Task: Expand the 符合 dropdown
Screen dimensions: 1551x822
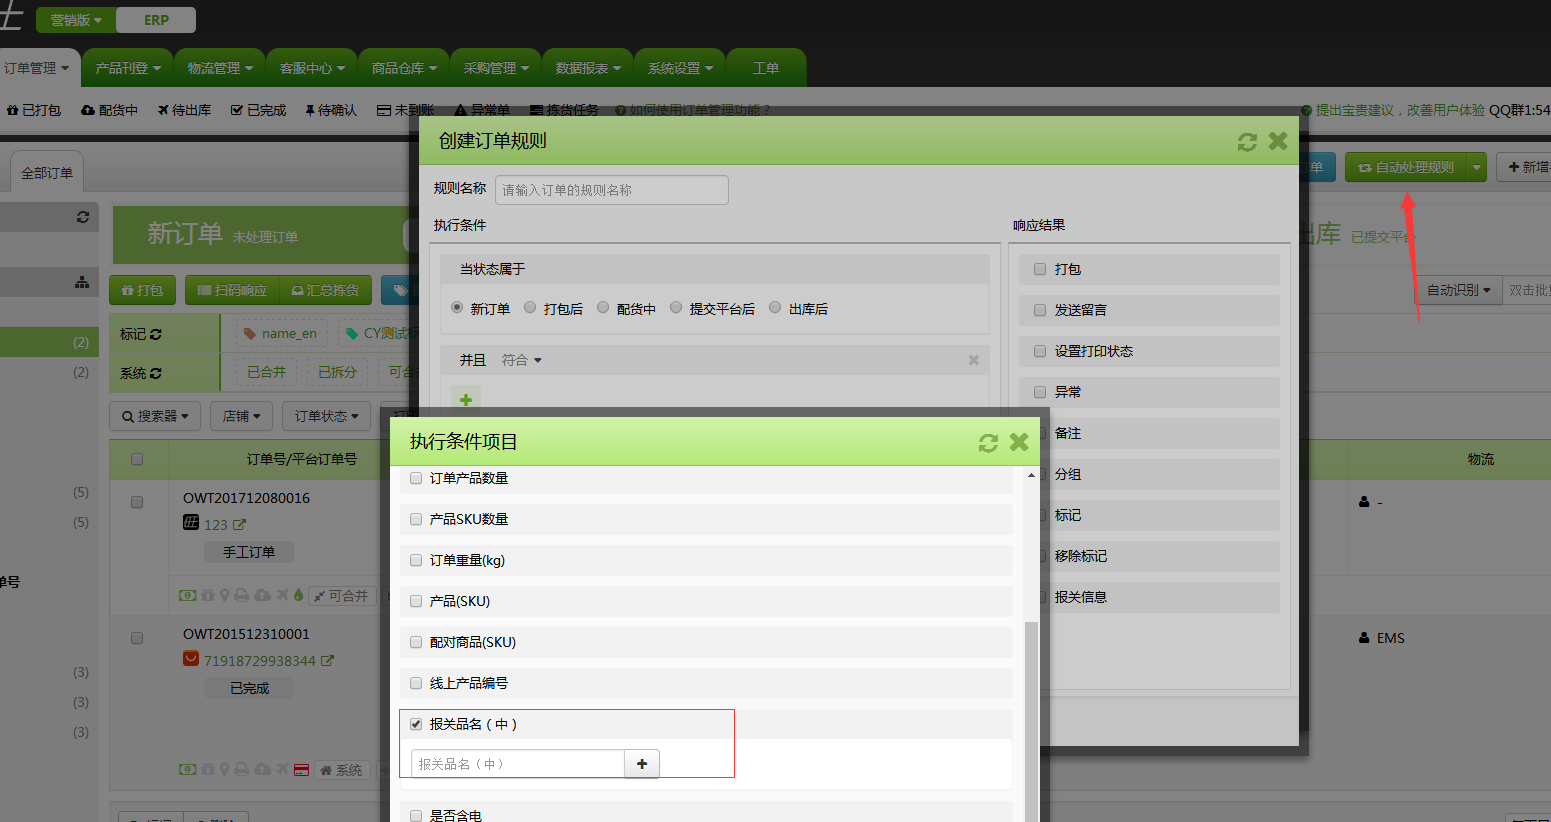Action: (x=521, y=360)
